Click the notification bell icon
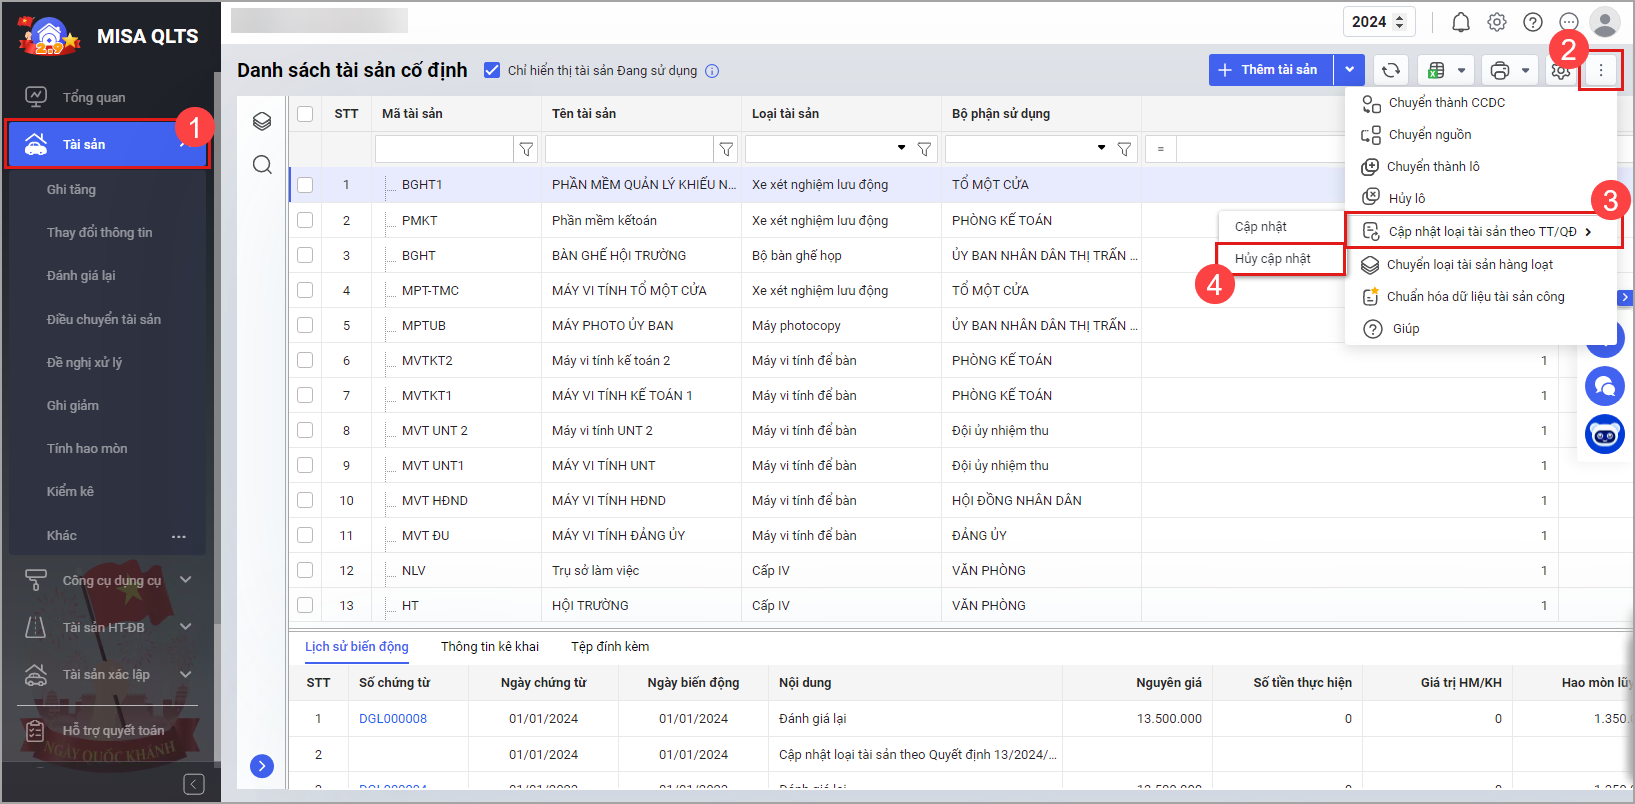 point(1460,22)
